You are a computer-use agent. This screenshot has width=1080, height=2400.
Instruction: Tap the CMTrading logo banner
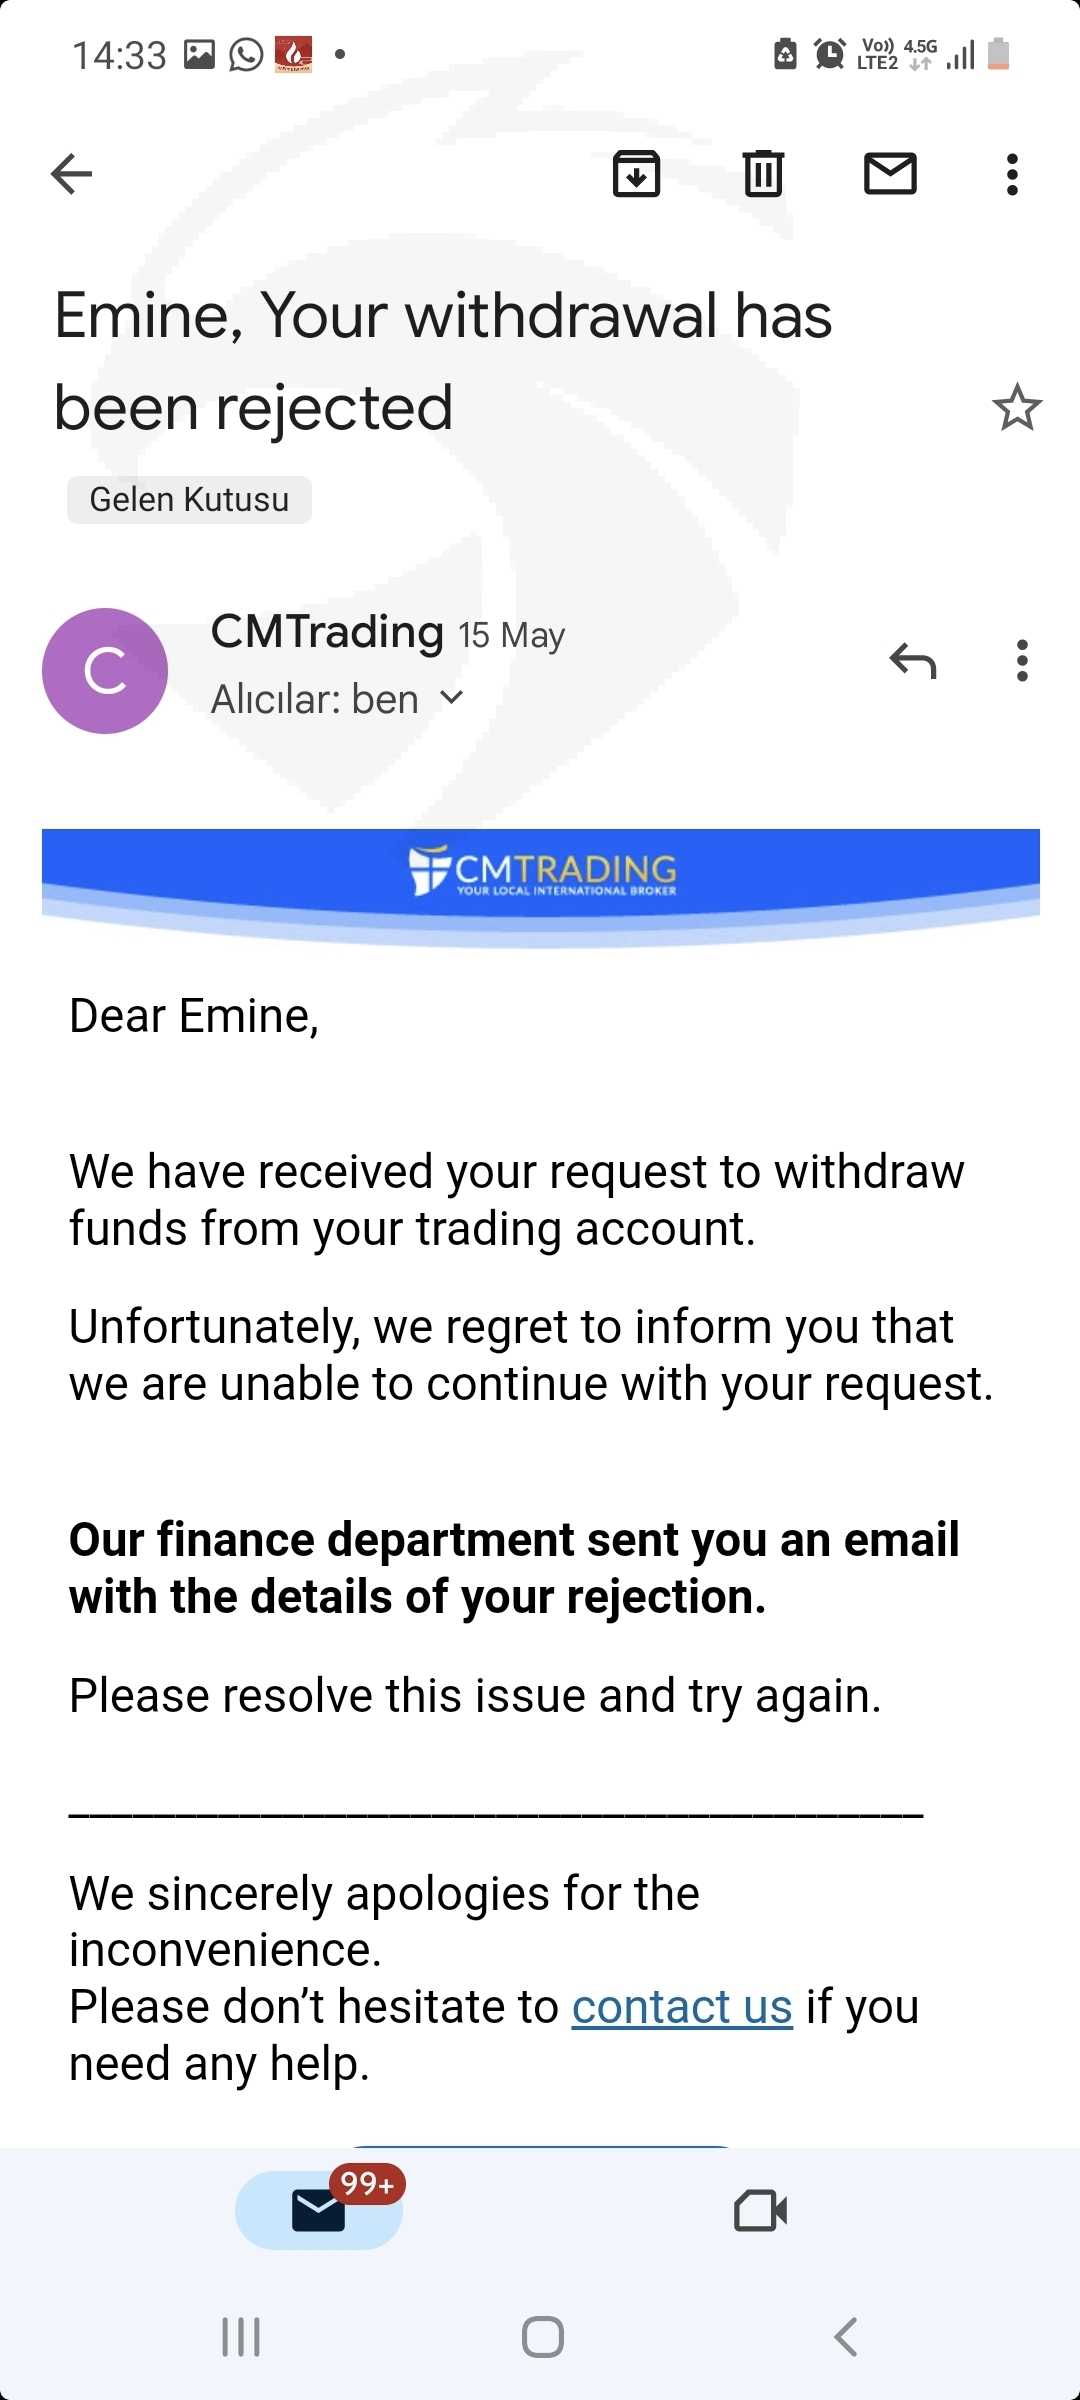[x=541, y=872]
